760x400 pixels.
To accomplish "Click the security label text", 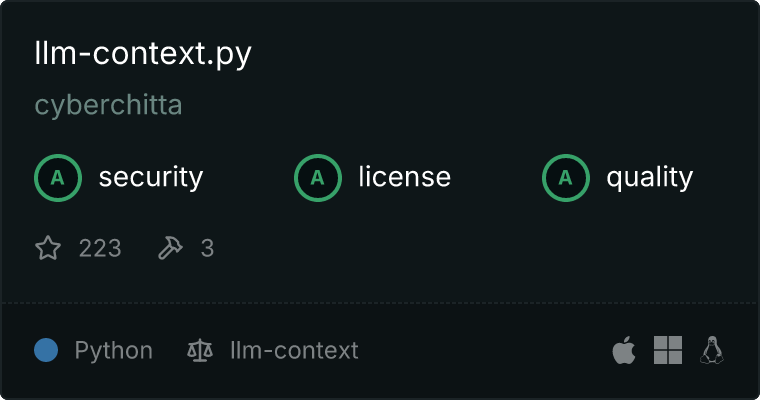I will 151,177.
